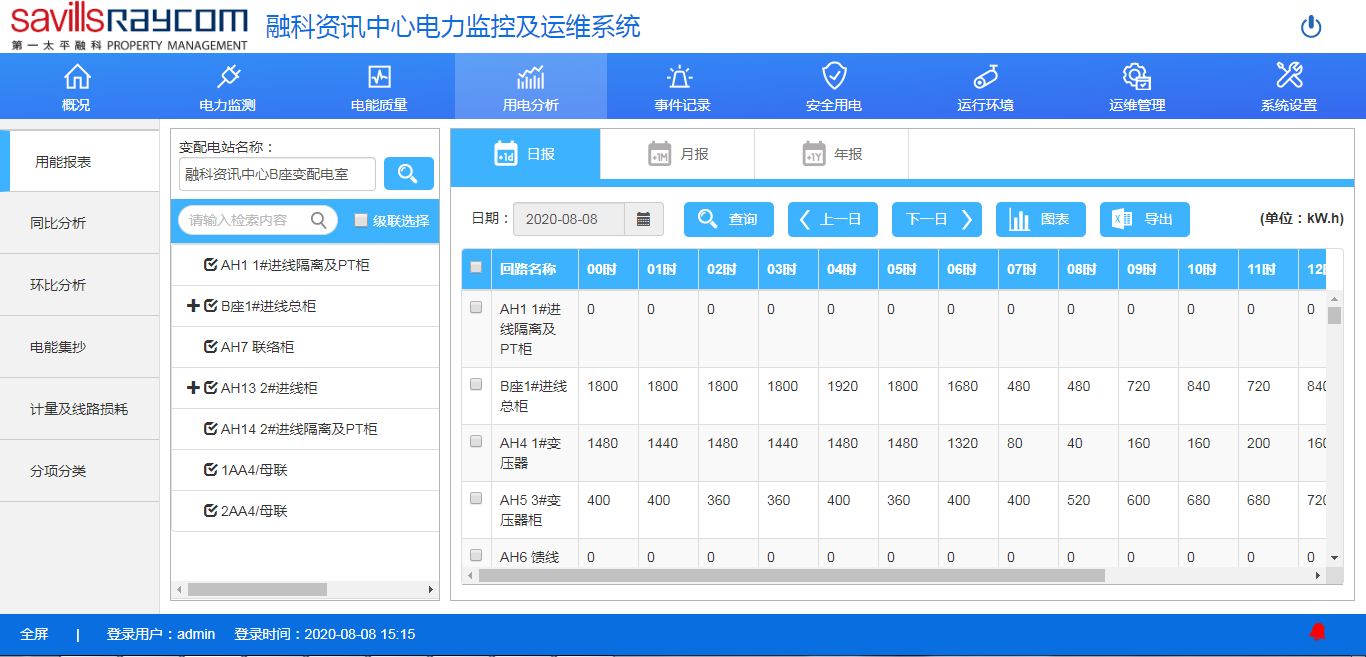Uncheck 2AA4/母联 tree checkbox
Viewport: 1366px width, 657px height.
pos(210,511)
